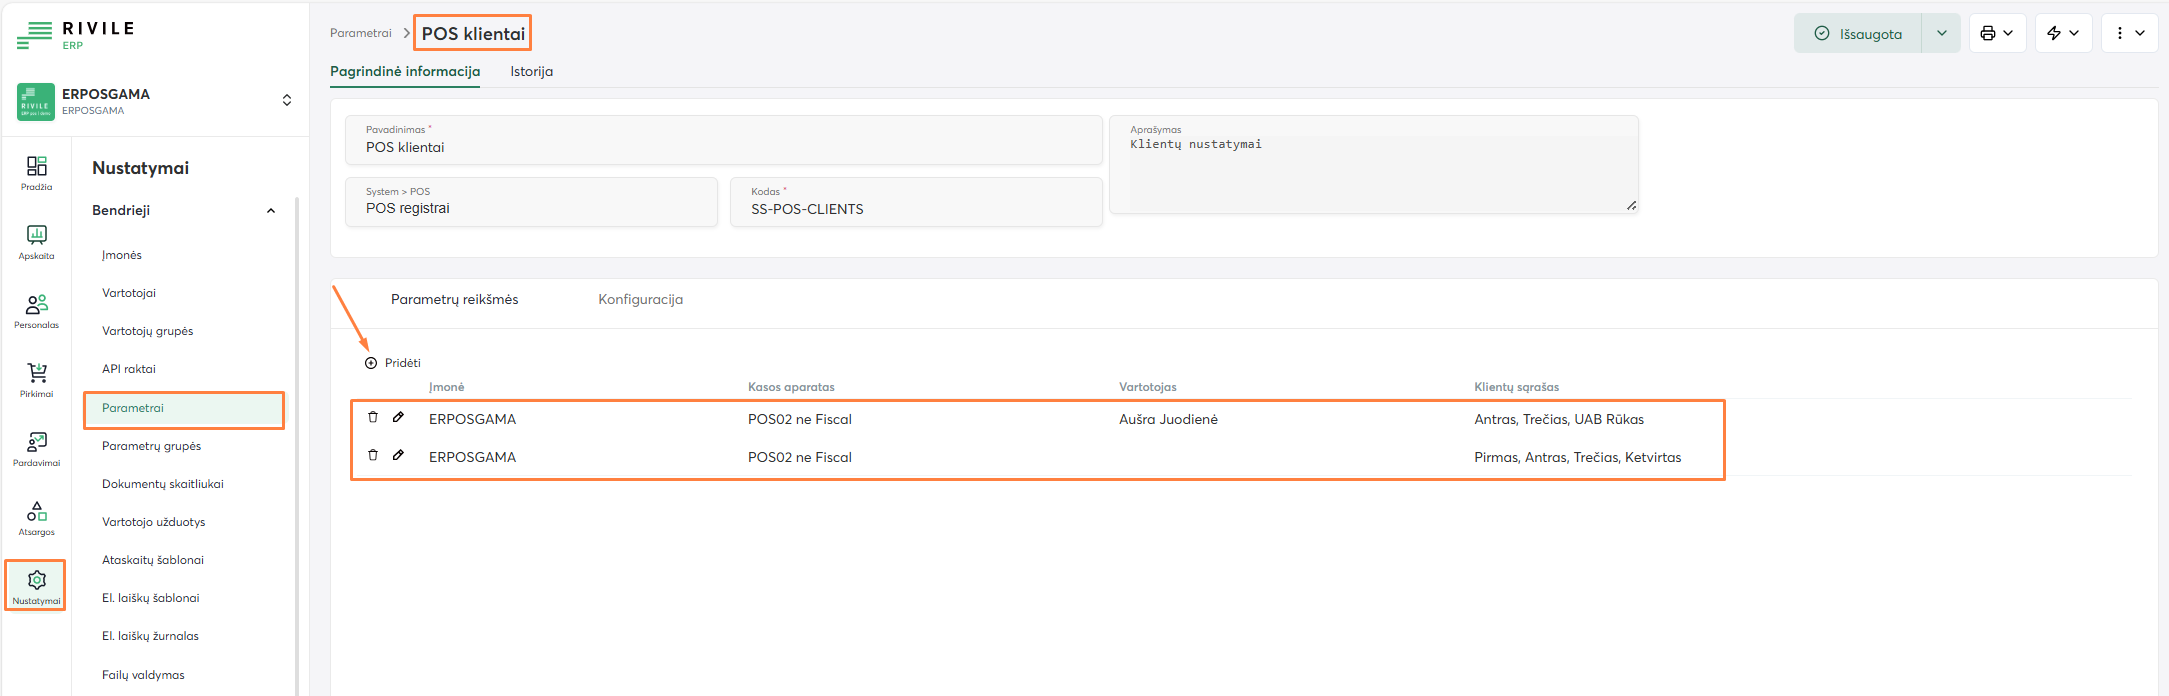Open the arrow beside the Išsaugota button
This screenshot has width=2169, height=696.
click(x=1941, y=33)
